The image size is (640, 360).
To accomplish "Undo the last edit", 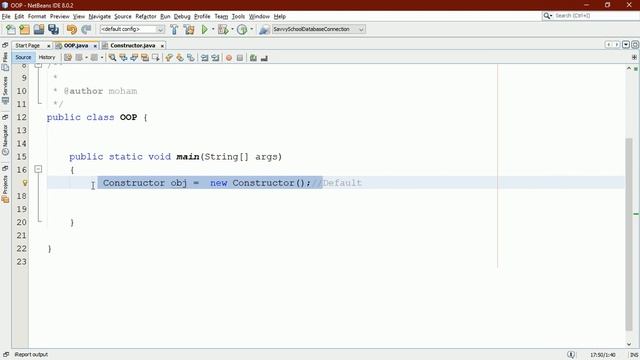I will [72, 29].
